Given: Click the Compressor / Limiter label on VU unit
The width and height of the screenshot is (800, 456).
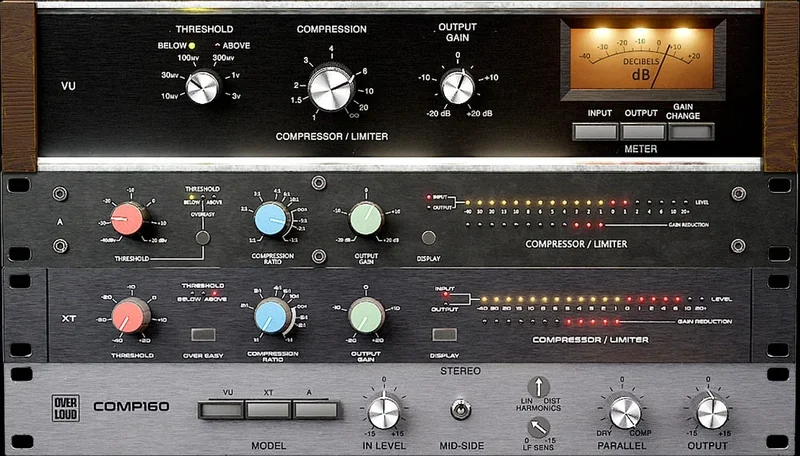Looking at the screenshot, I should [x=332, y=136].
